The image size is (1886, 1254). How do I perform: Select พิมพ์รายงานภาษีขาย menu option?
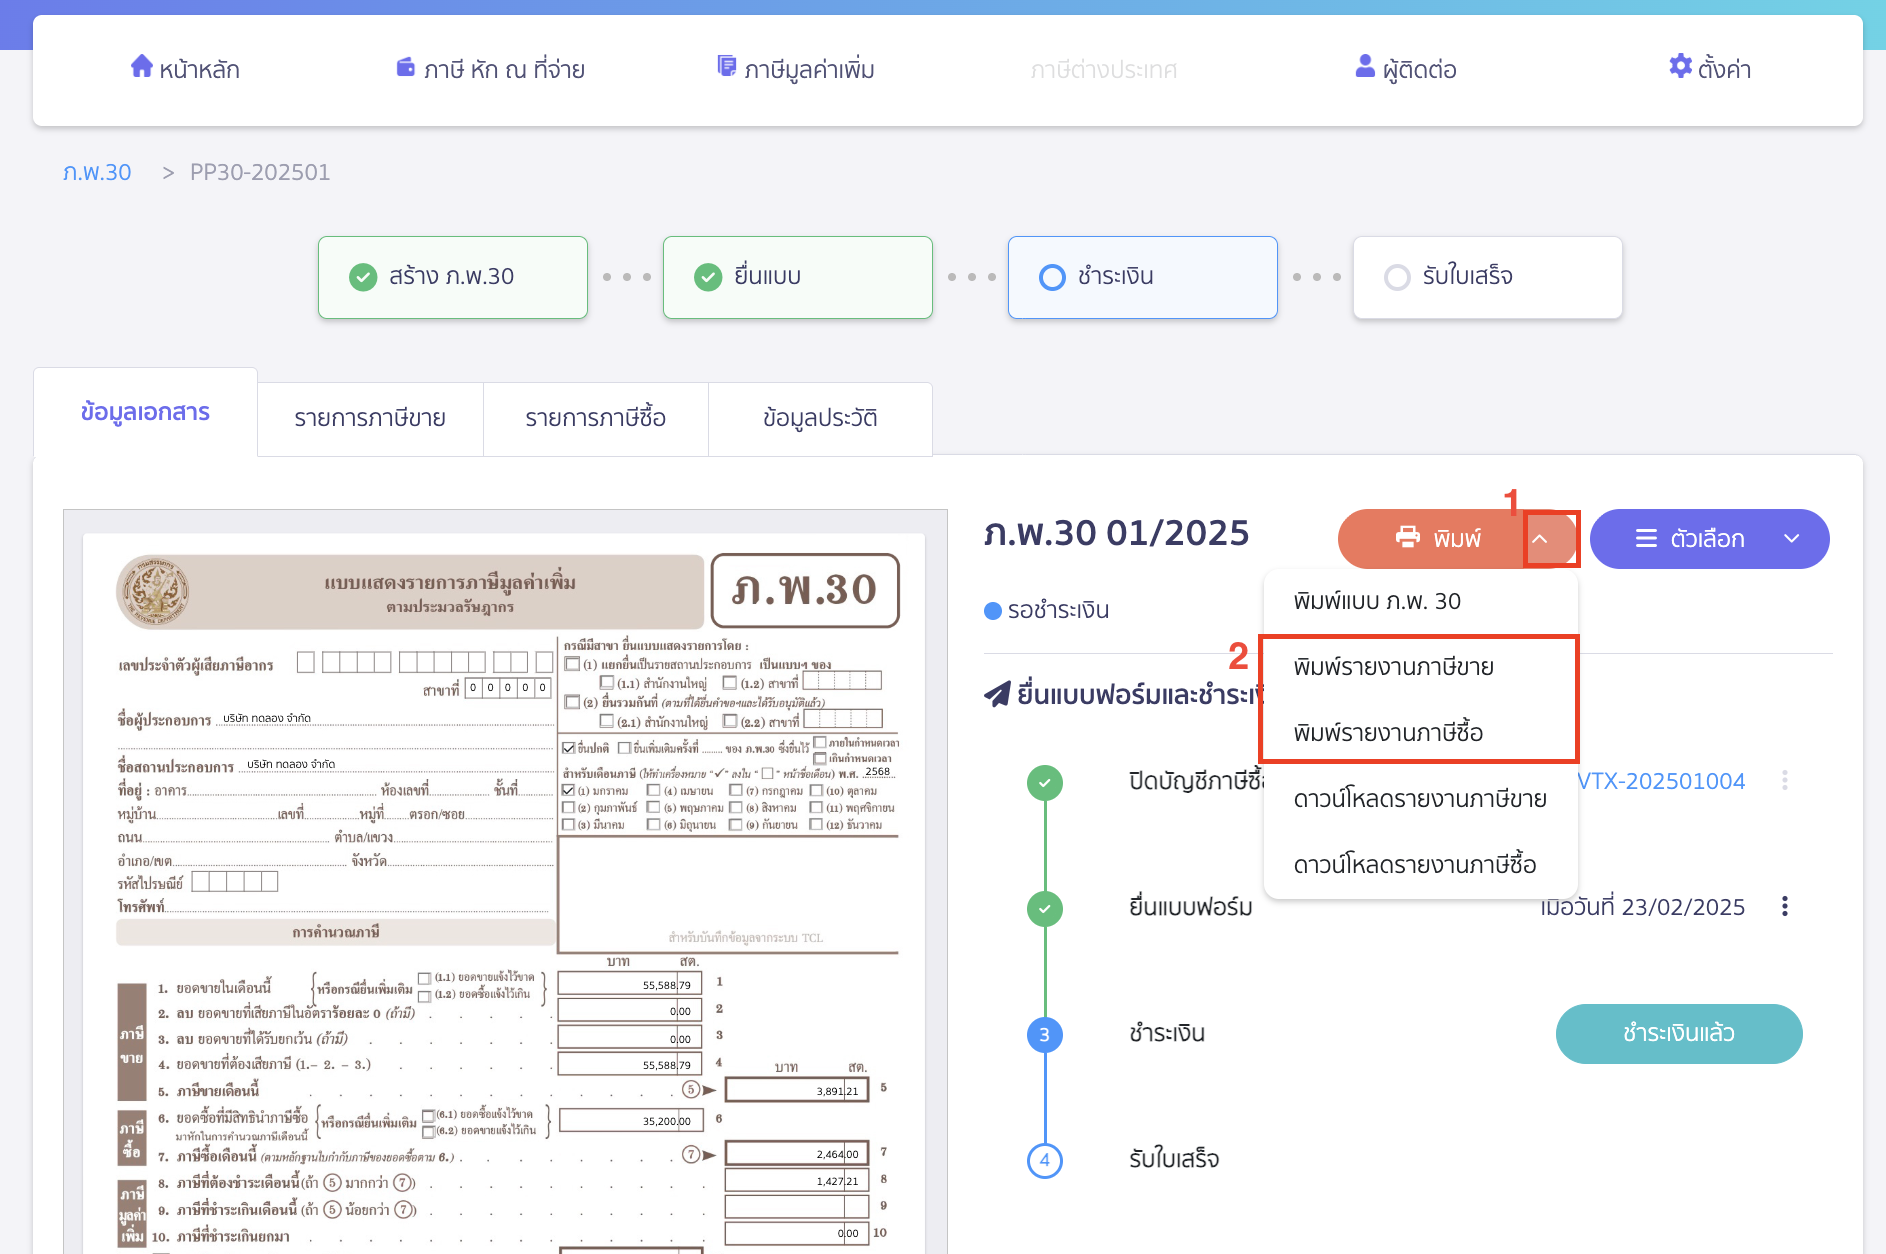(x=1393, y=667)
